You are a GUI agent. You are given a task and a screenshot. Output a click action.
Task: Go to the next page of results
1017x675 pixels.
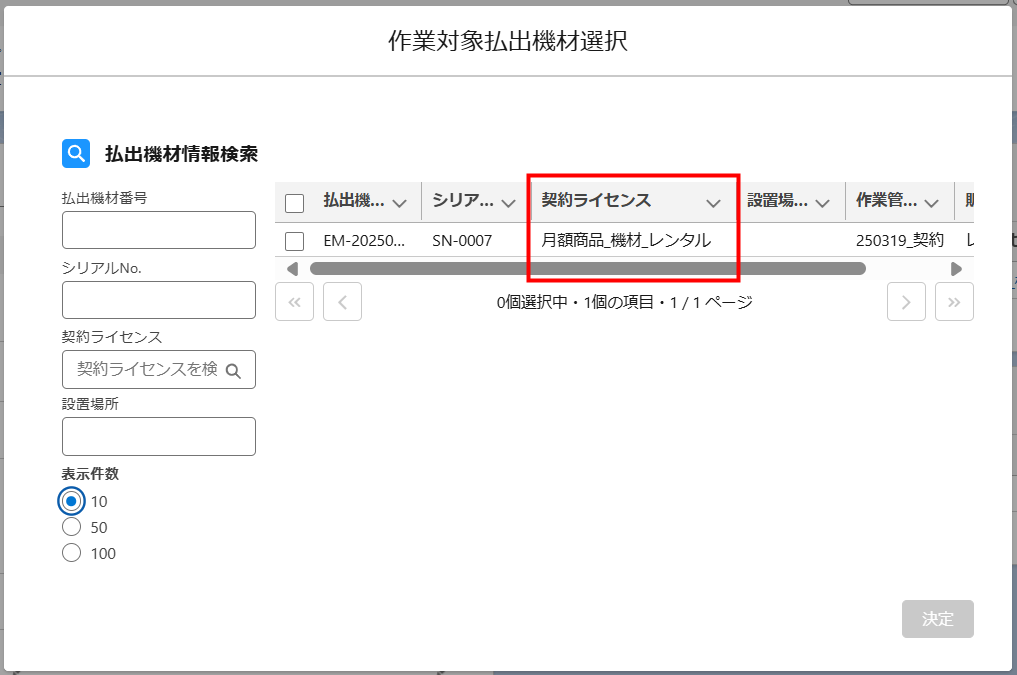[x=906, y=302]
